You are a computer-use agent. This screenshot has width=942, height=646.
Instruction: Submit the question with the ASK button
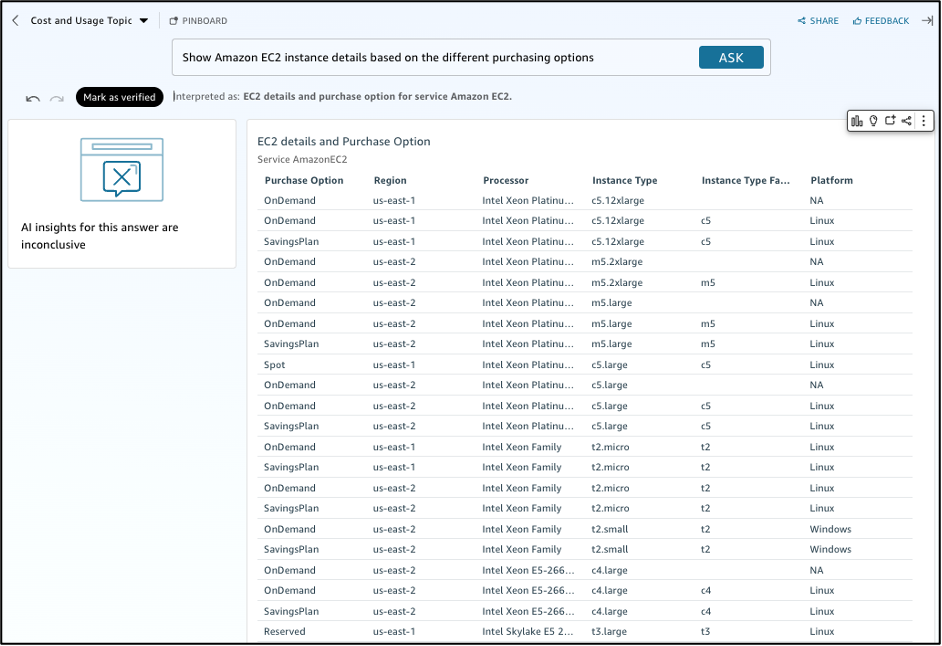[x=731, y=57]
